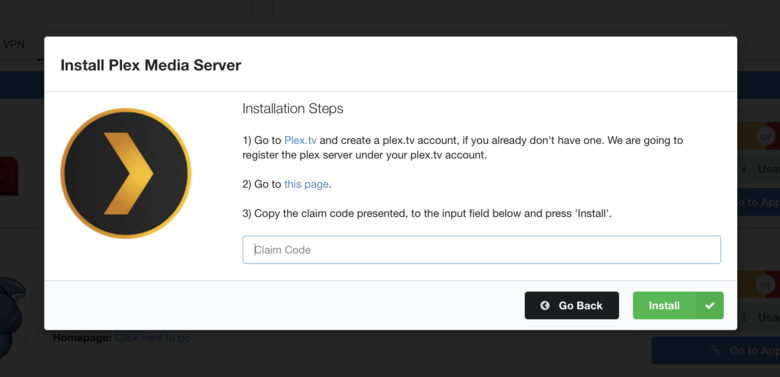Click the Go Back button
Screen dimensions: 780x377
(x=572, y=305)
